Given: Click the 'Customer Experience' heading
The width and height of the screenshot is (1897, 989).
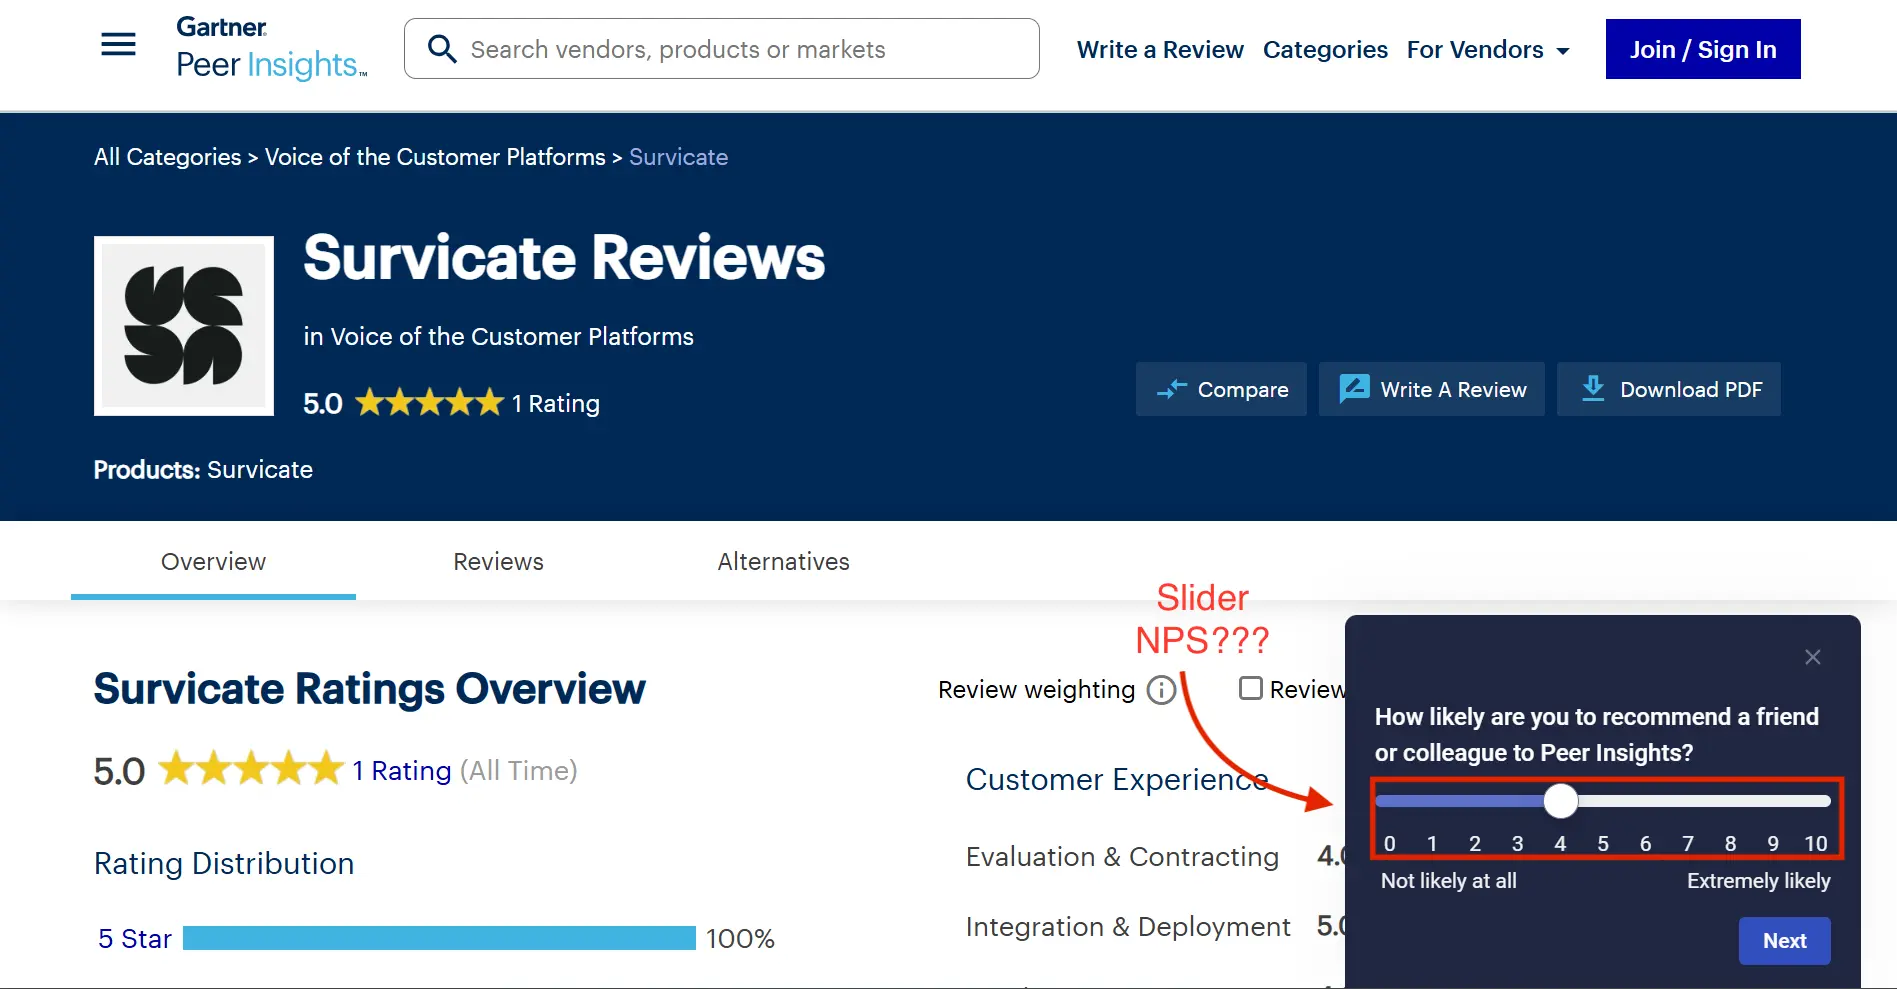Looking at the screenshot, I should [x=1117, y=779].
